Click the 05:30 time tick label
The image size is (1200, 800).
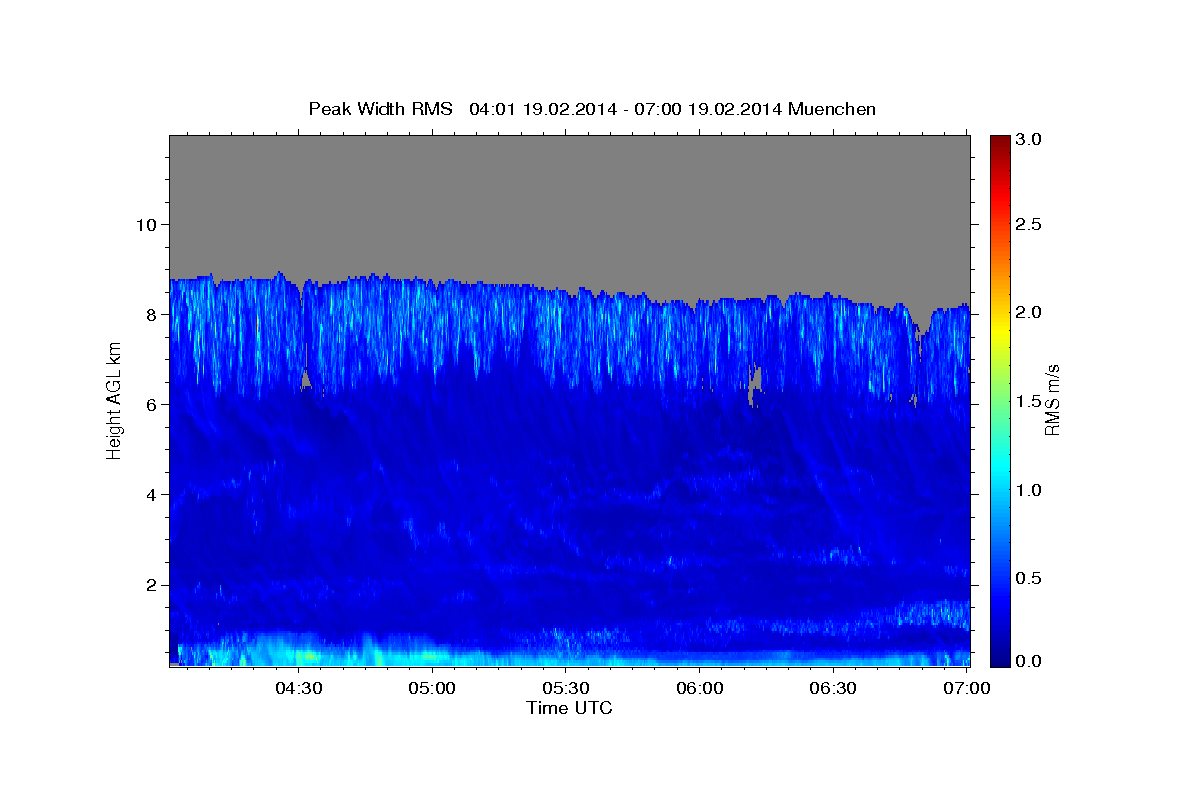565,689
